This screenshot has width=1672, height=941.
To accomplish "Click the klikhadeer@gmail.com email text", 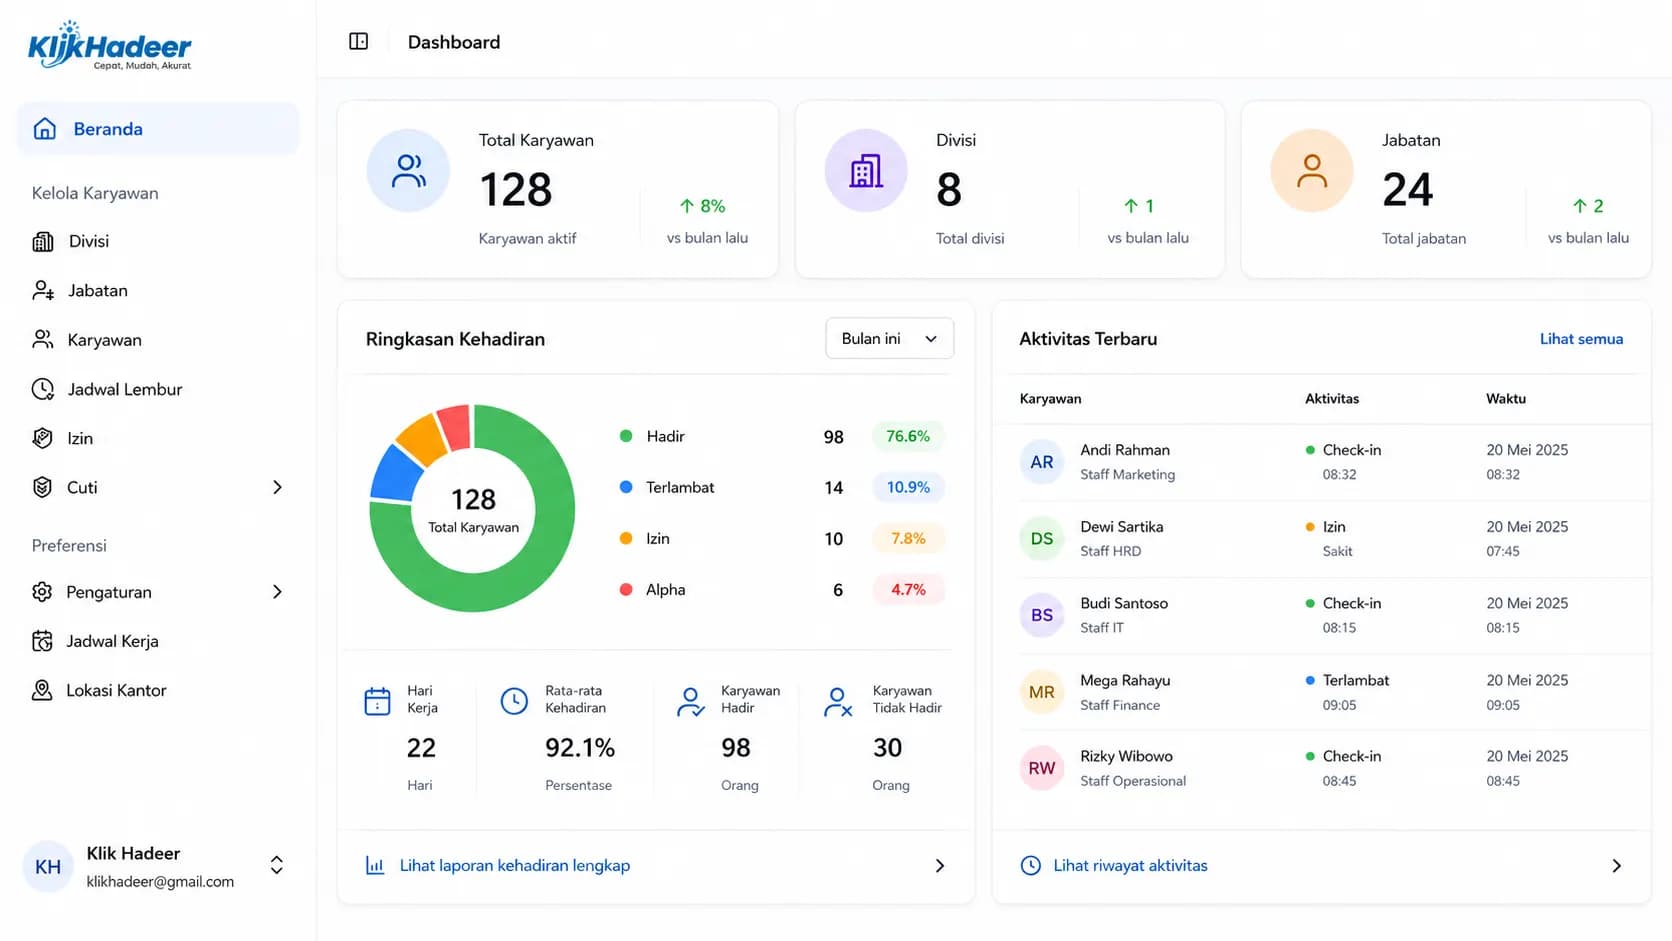I will click(x=160, y=881).
